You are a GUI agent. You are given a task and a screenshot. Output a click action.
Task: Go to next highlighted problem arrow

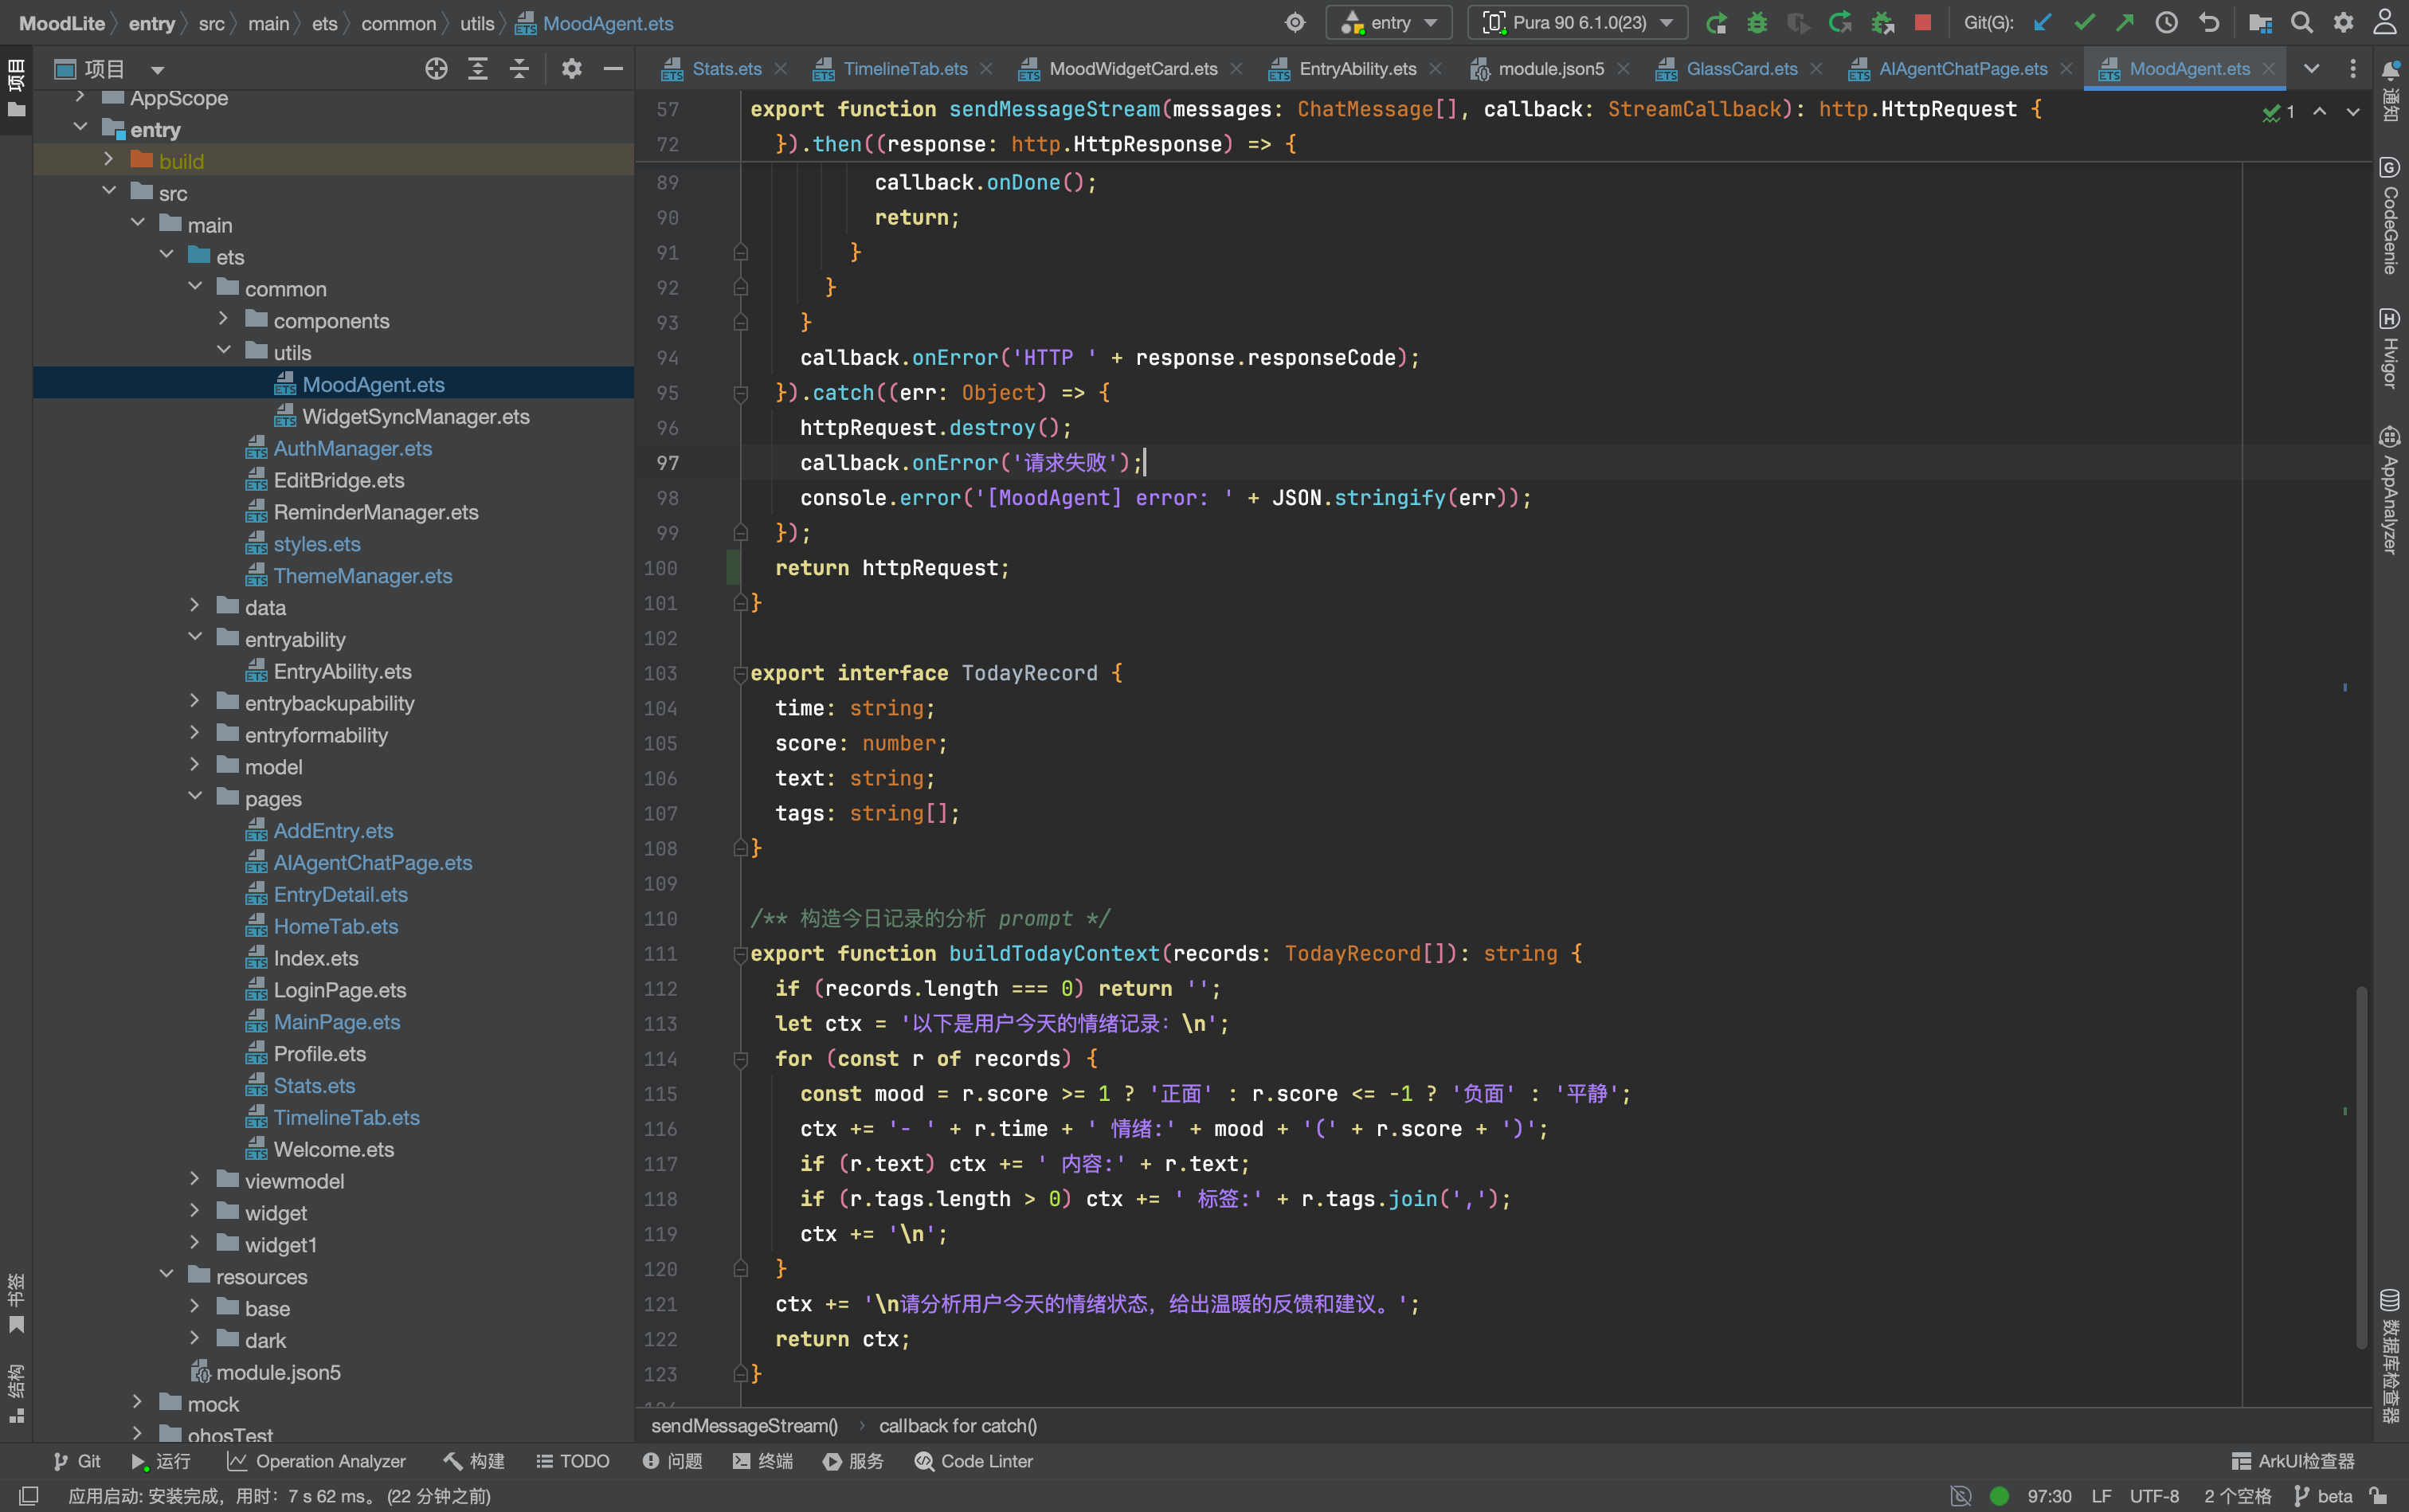2352,112
